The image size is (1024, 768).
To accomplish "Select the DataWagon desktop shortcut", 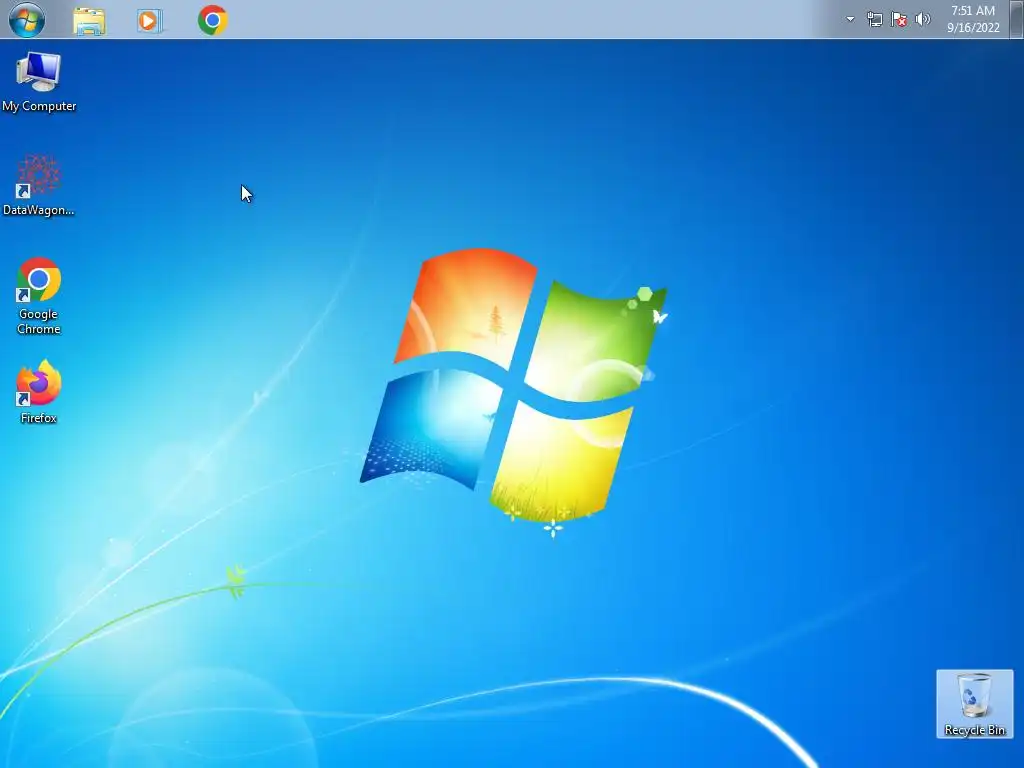I will click(39, 185).
